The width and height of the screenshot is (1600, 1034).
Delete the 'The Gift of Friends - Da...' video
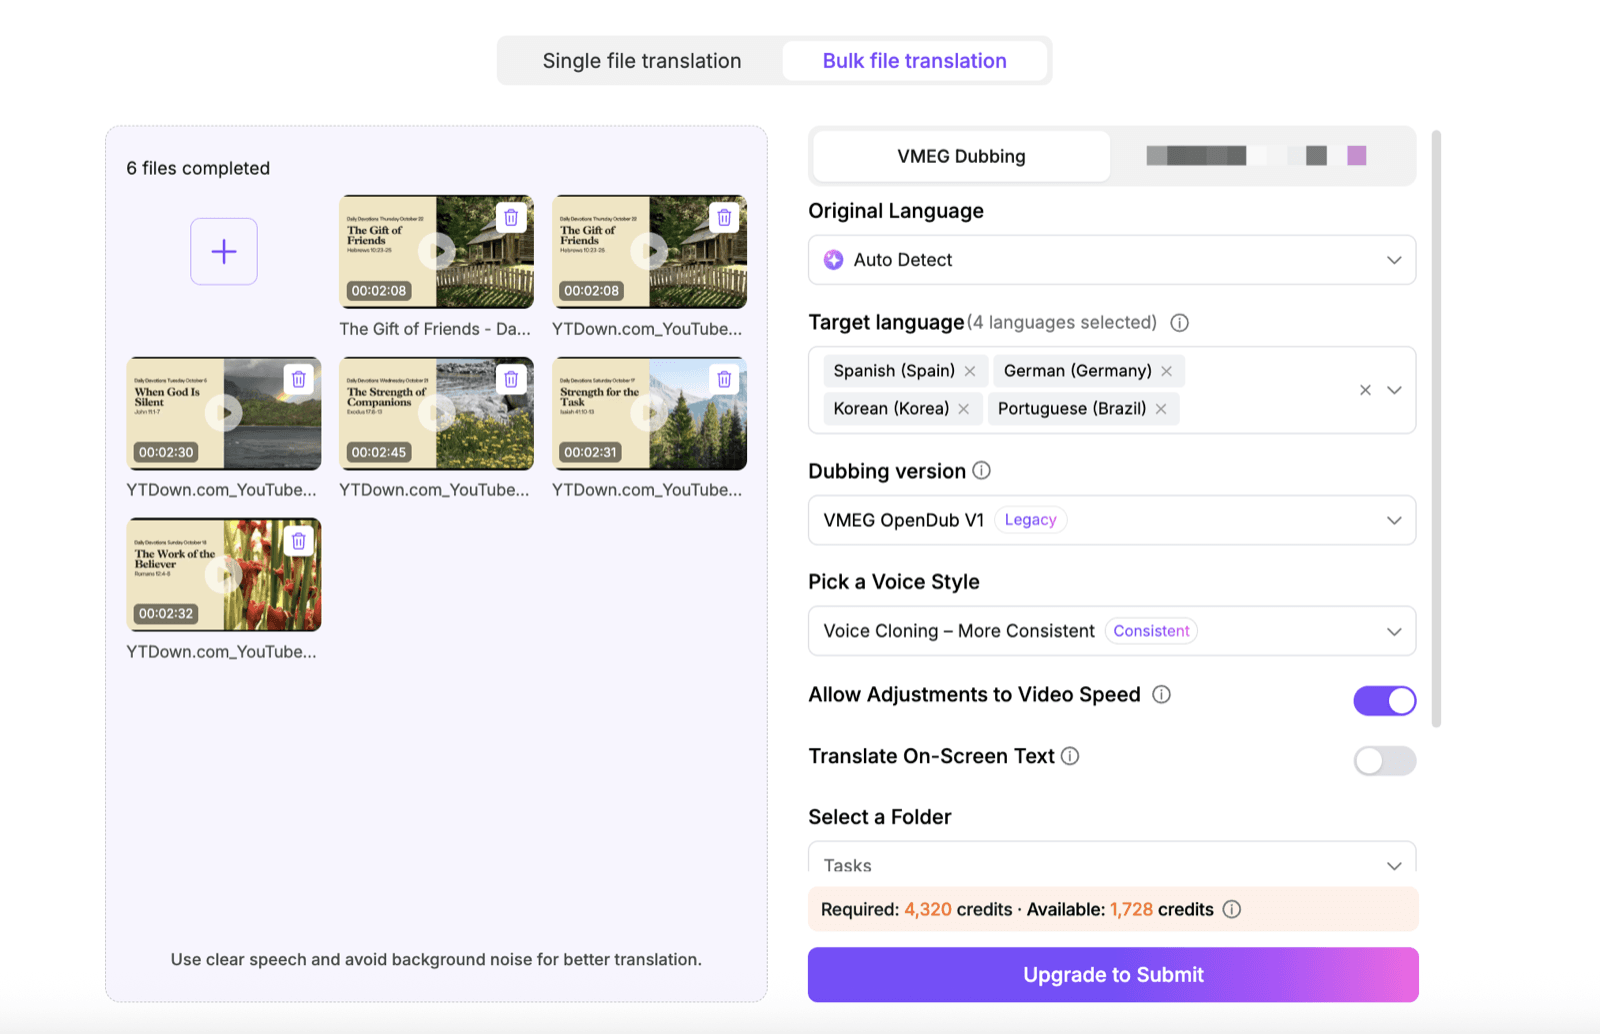[511, 217]
